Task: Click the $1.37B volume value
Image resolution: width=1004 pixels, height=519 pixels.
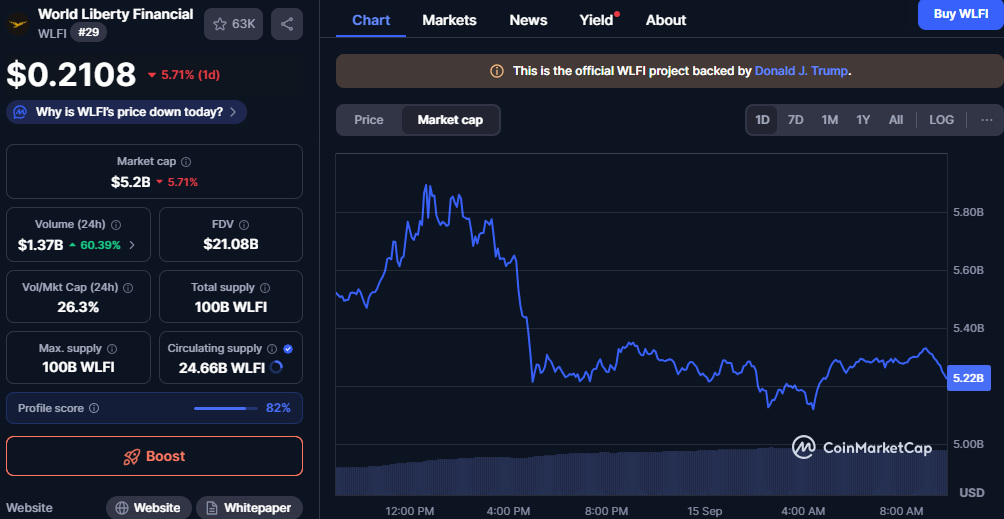Action: pos(41,244)
